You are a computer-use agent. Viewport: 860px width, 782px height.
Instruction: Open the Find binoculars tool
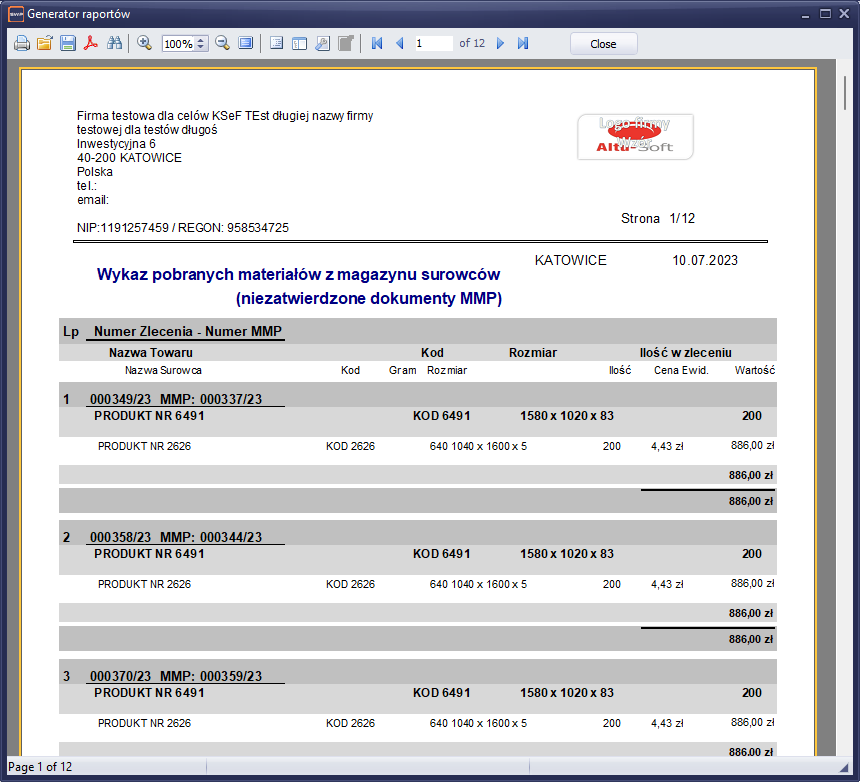(114, 44)
